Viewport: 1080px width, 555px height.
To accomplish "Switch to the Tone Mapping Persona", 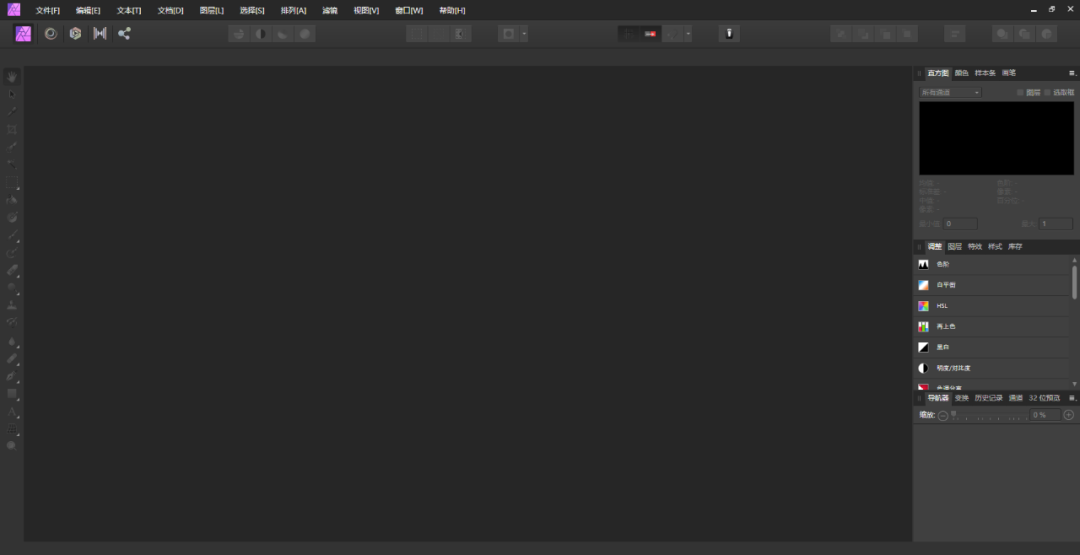I will click(x=100, y=33).
